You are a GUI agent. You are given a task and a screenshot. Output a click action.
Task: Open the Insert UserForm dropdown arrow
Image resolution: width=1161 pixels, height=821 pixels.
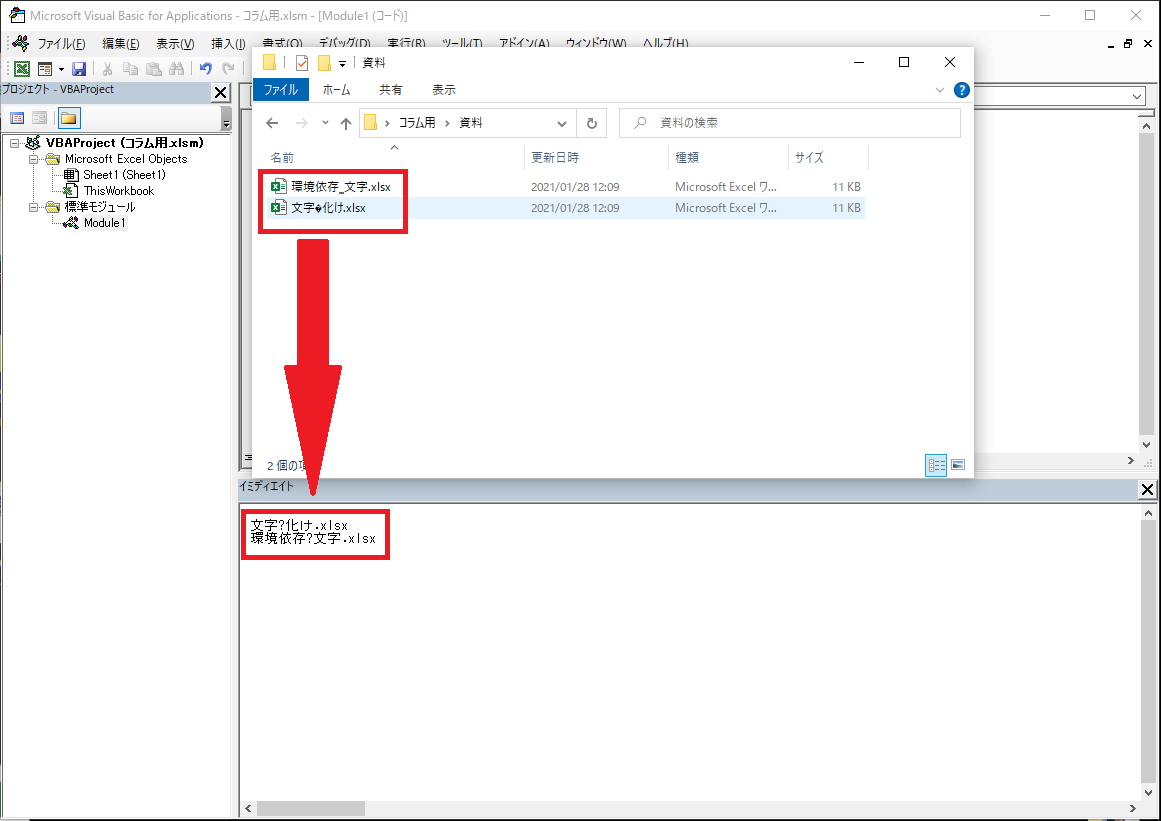pos(61,70)
